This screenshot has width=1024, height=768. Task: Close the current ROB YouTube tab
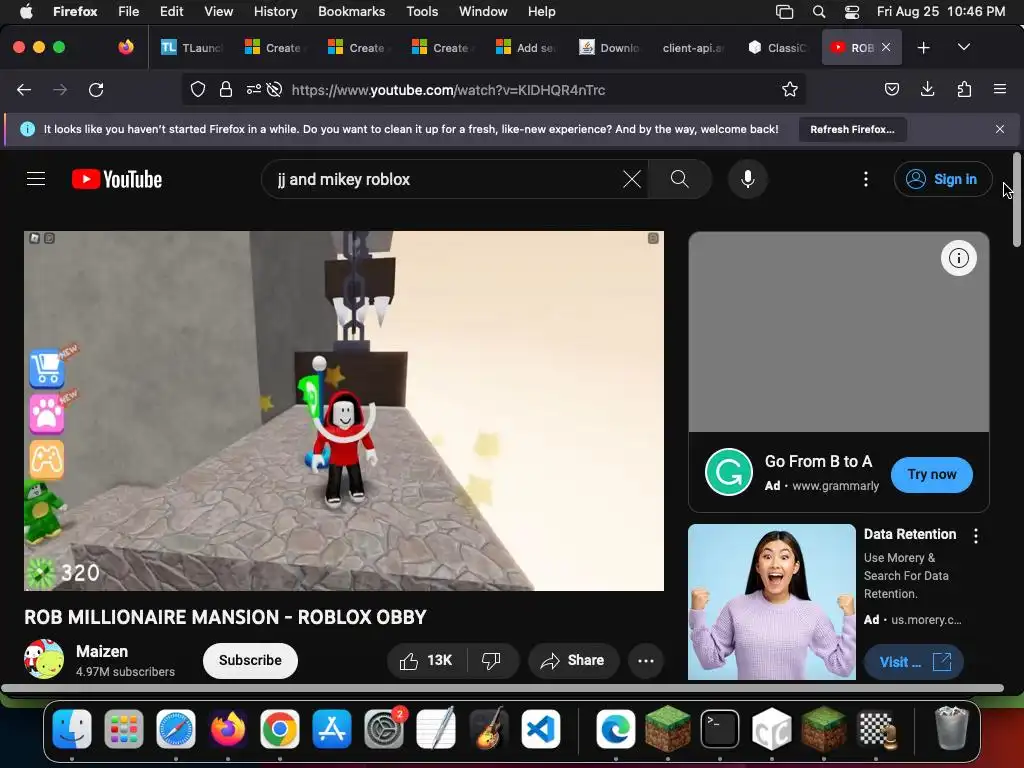[886, 47]
